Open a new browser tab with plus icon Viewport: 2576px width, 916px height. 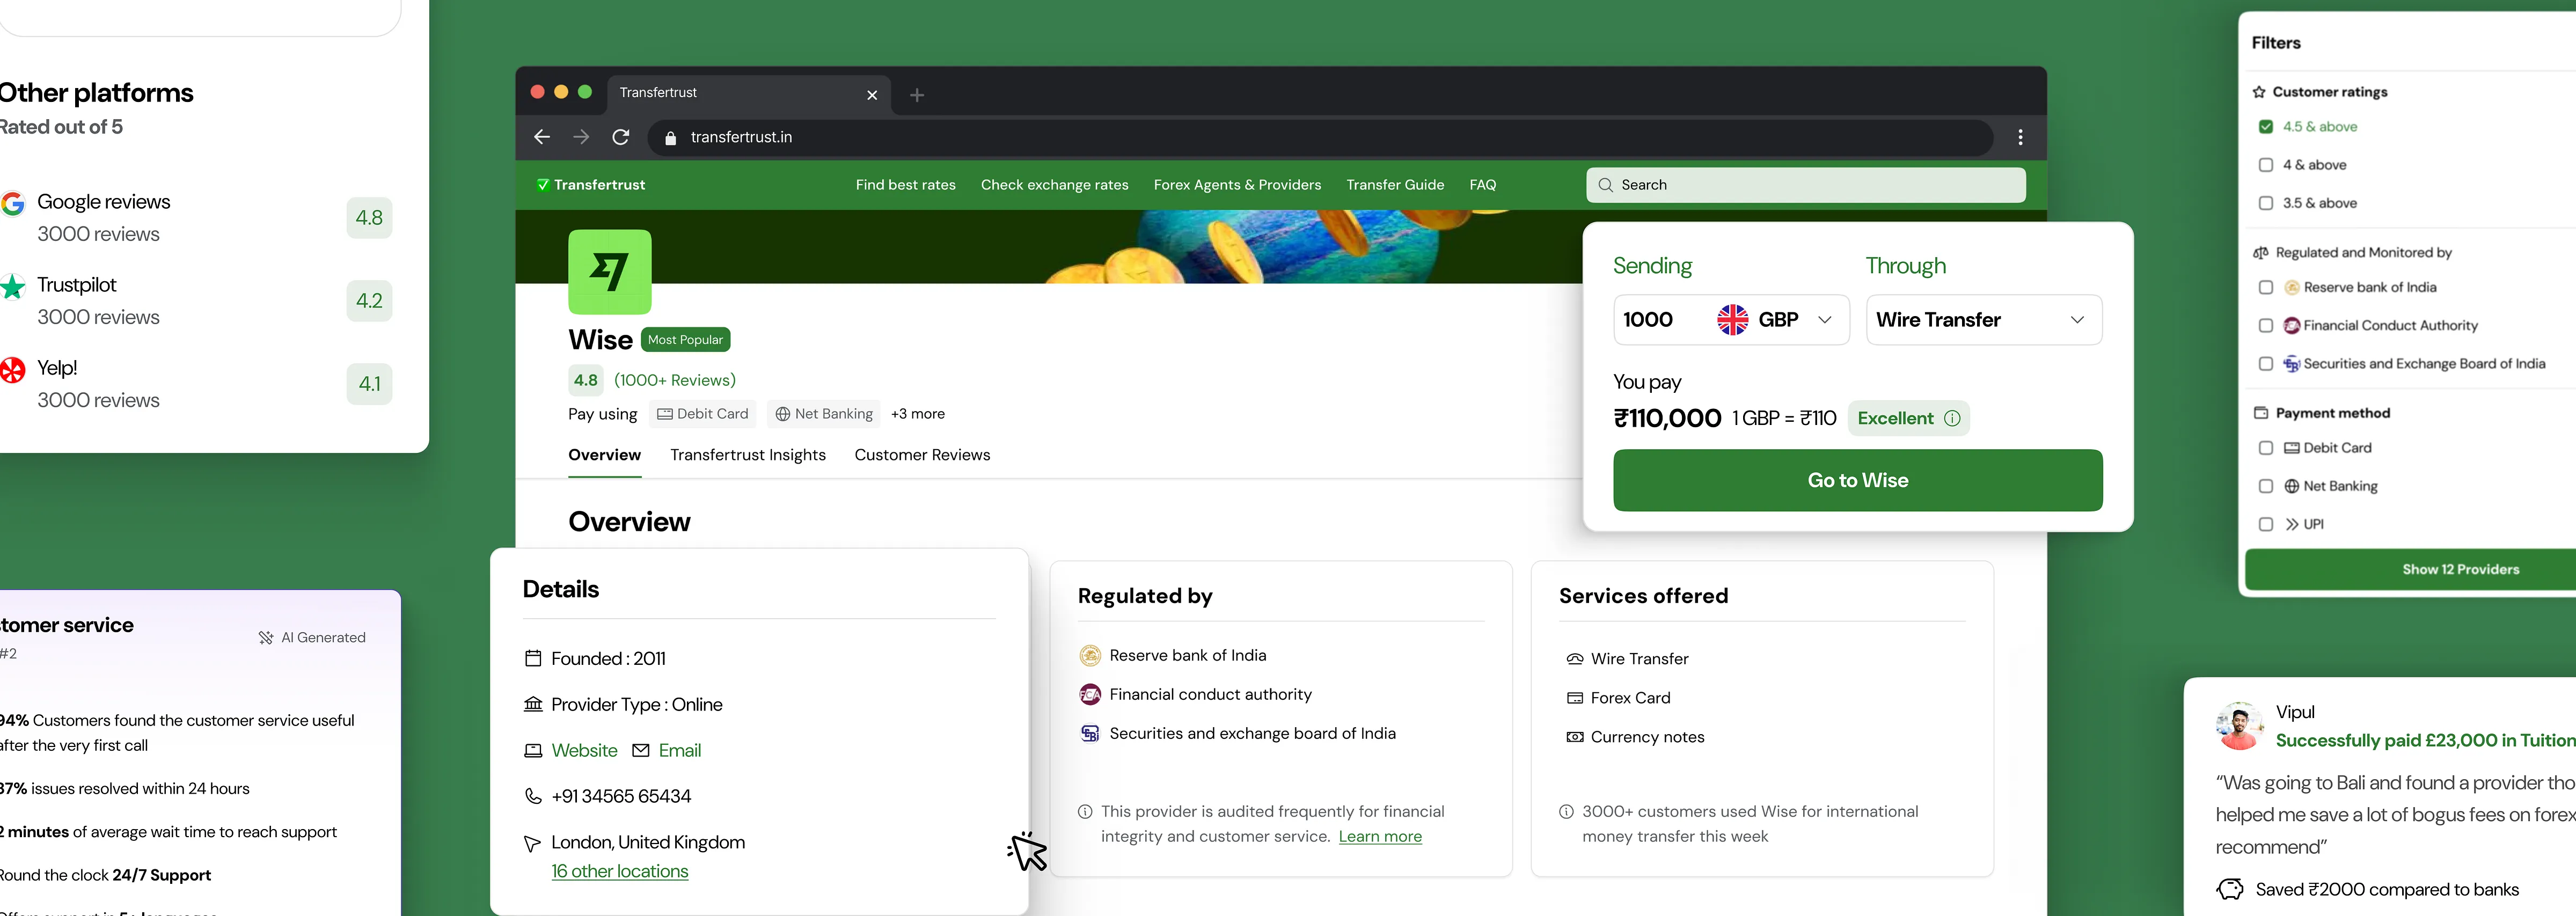[x=916, y=95]
